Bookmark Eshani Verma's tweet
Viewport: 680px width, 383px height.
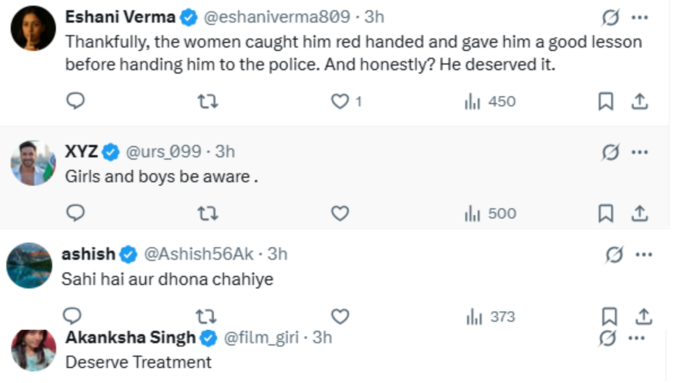[606, 101]
